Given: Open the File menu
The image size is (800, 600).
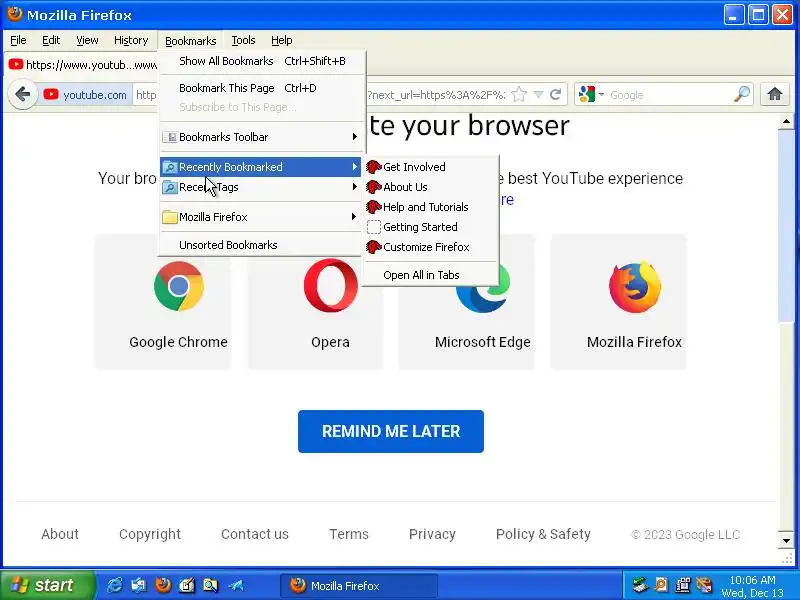Looking at the screenshot, I should [18, 40].
